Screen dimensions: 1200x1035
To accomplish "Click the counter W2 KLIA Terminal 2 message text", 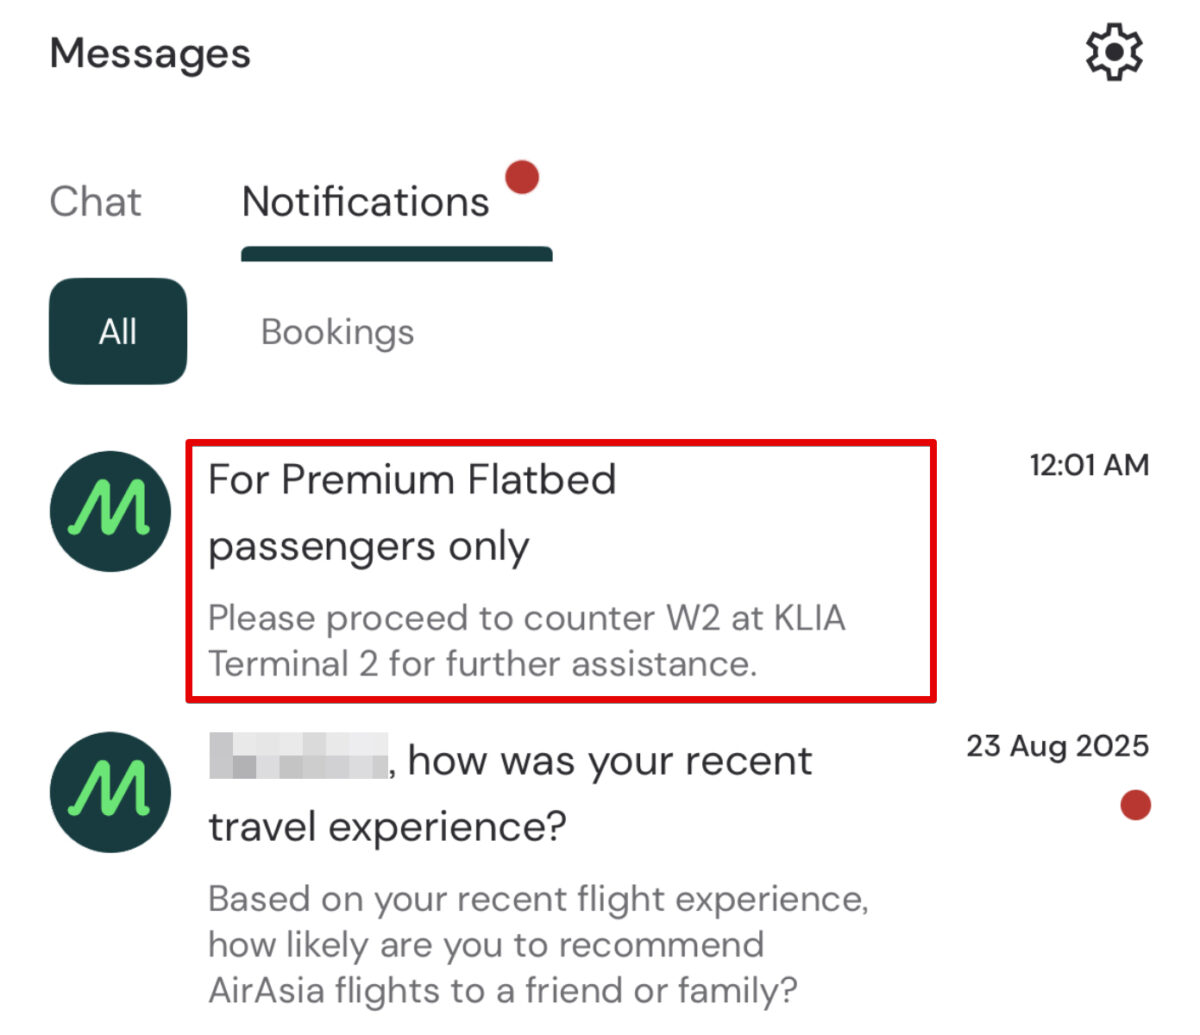I will [x=526, y=640].
